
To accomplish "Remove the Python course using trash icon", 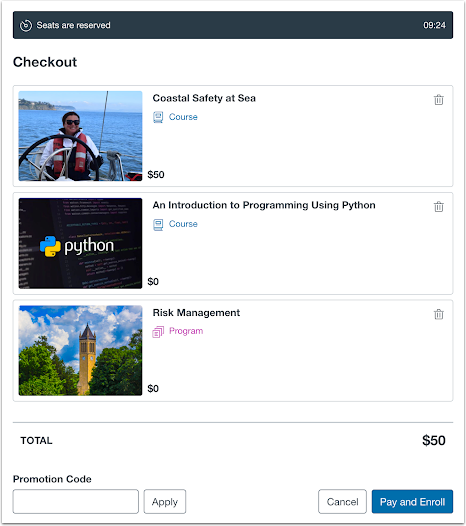I will coord(438,207).
